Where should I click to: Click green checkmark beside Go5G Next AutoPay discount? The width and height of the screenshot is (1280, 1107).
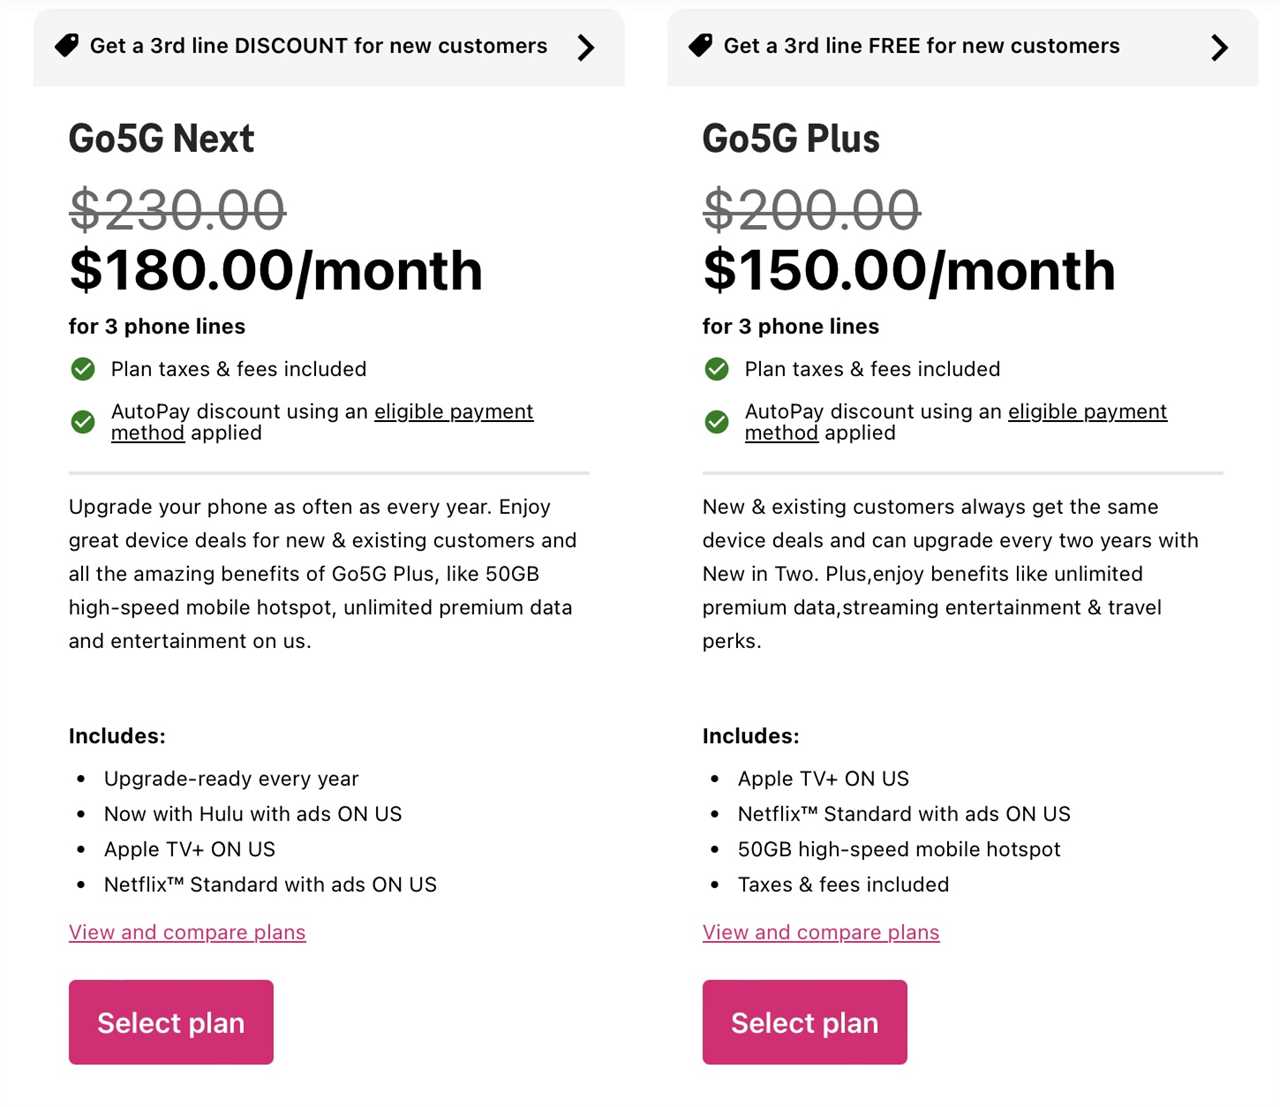point(83,422)
